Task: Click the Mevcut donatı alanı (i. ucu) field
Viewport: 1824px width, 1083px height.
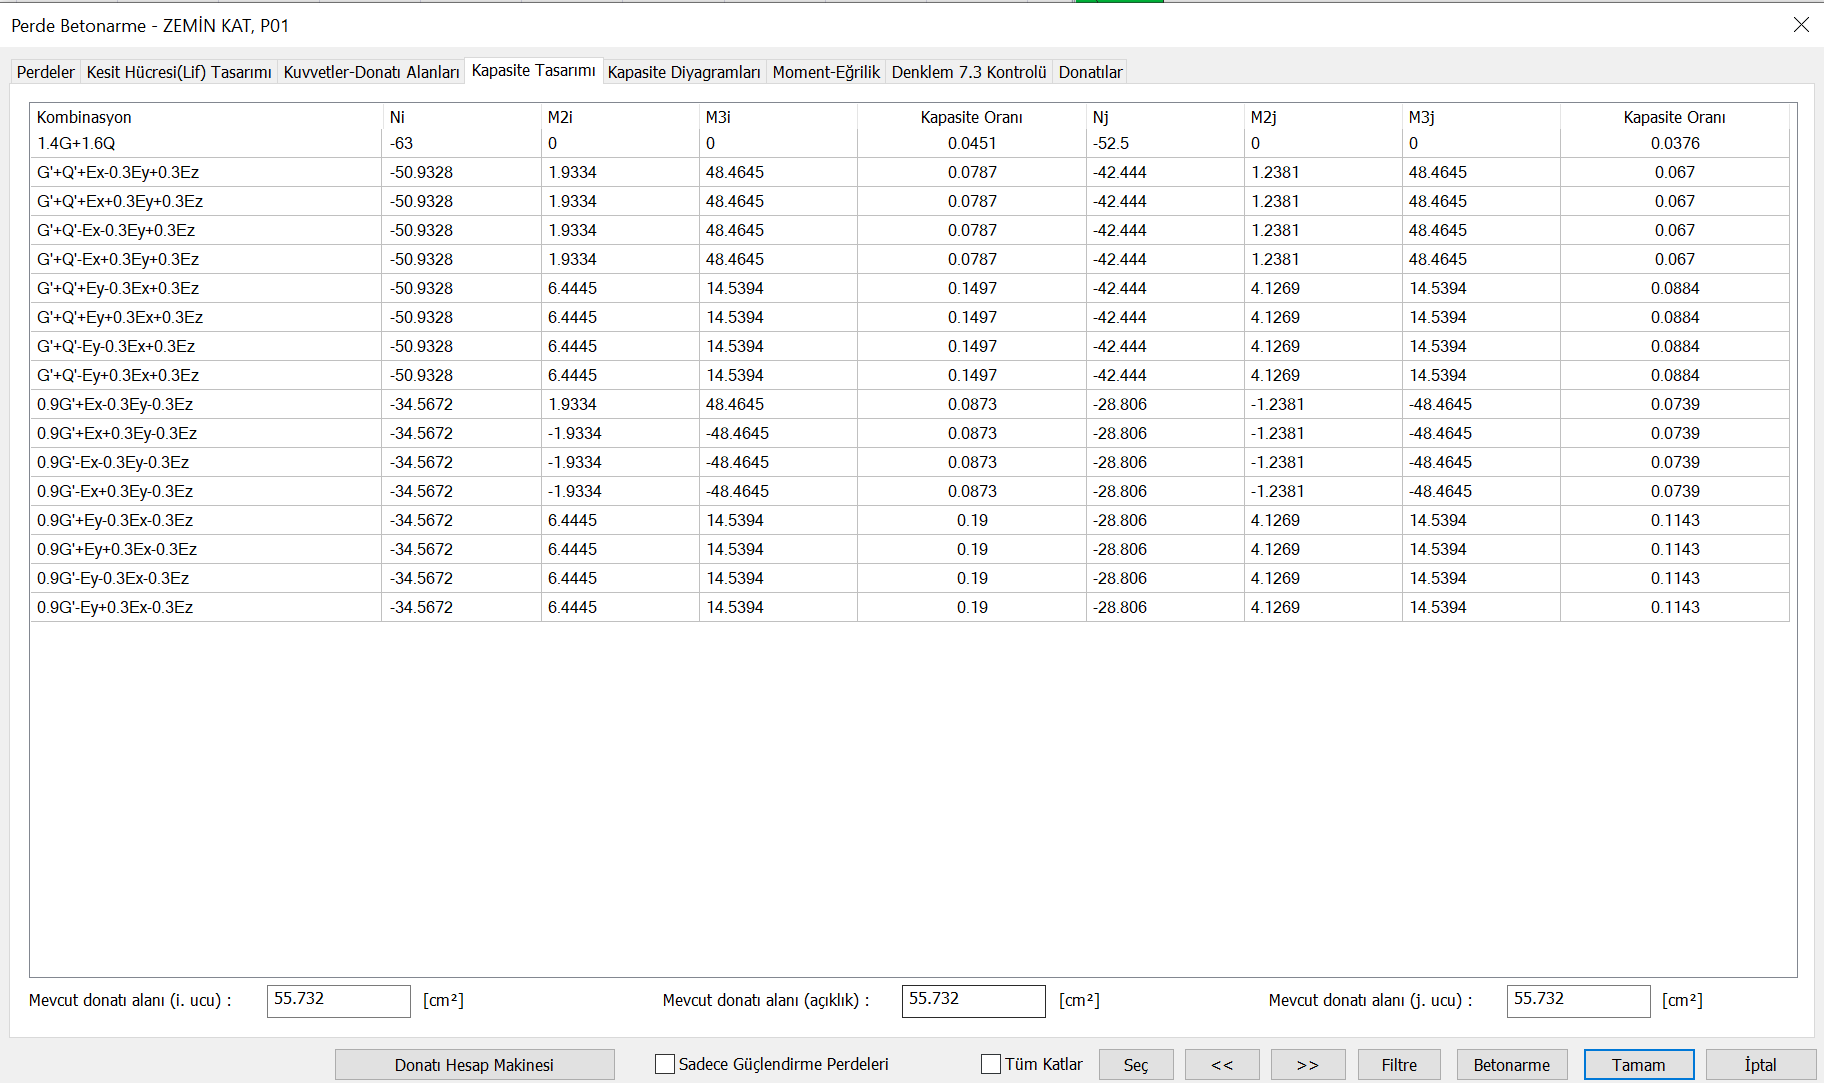Action: pos(338,1000)
